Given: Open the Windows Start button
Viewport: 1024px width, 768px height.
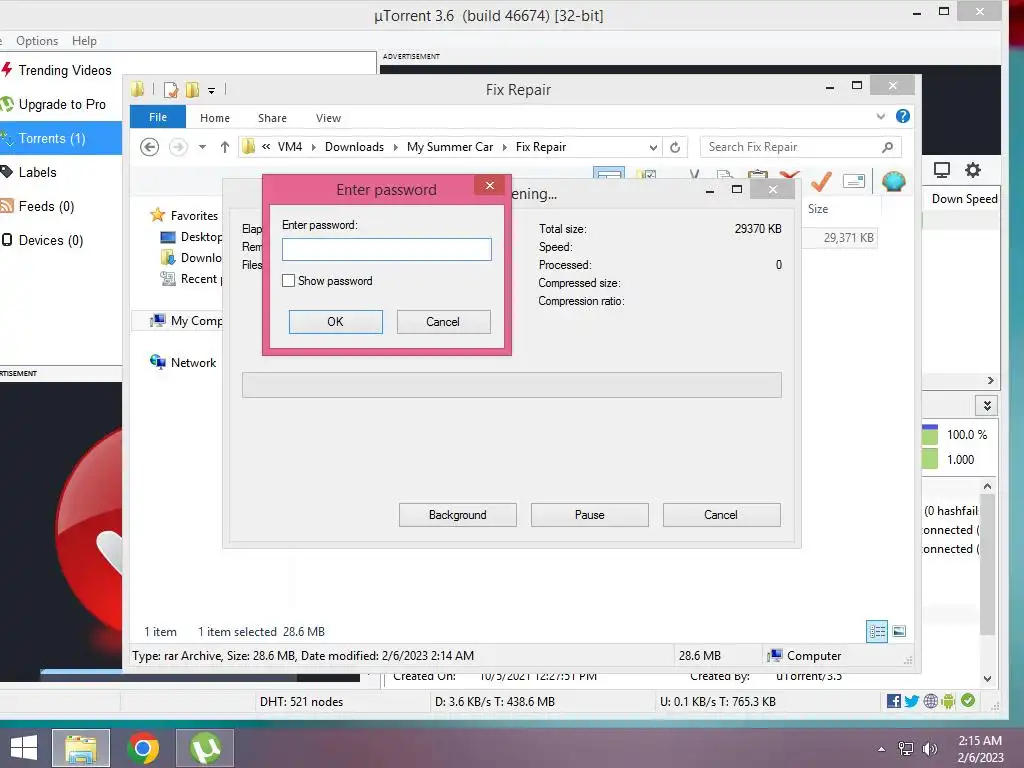Looking at the screenshot, I should [24, 748].
